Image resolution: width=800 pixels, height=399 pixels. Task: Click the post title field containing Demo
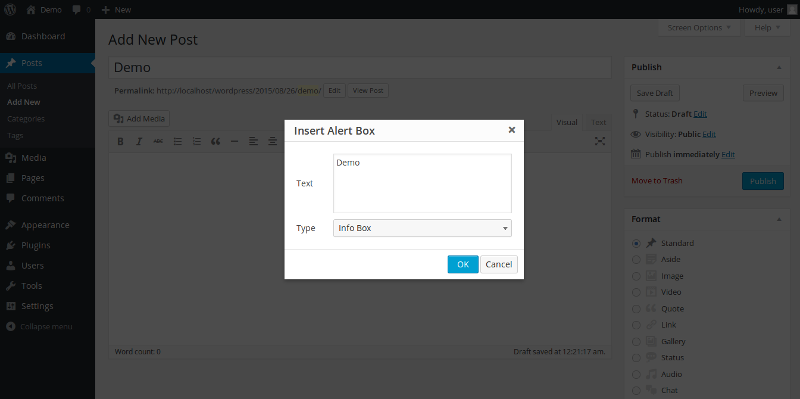click(x=360, y=67)
